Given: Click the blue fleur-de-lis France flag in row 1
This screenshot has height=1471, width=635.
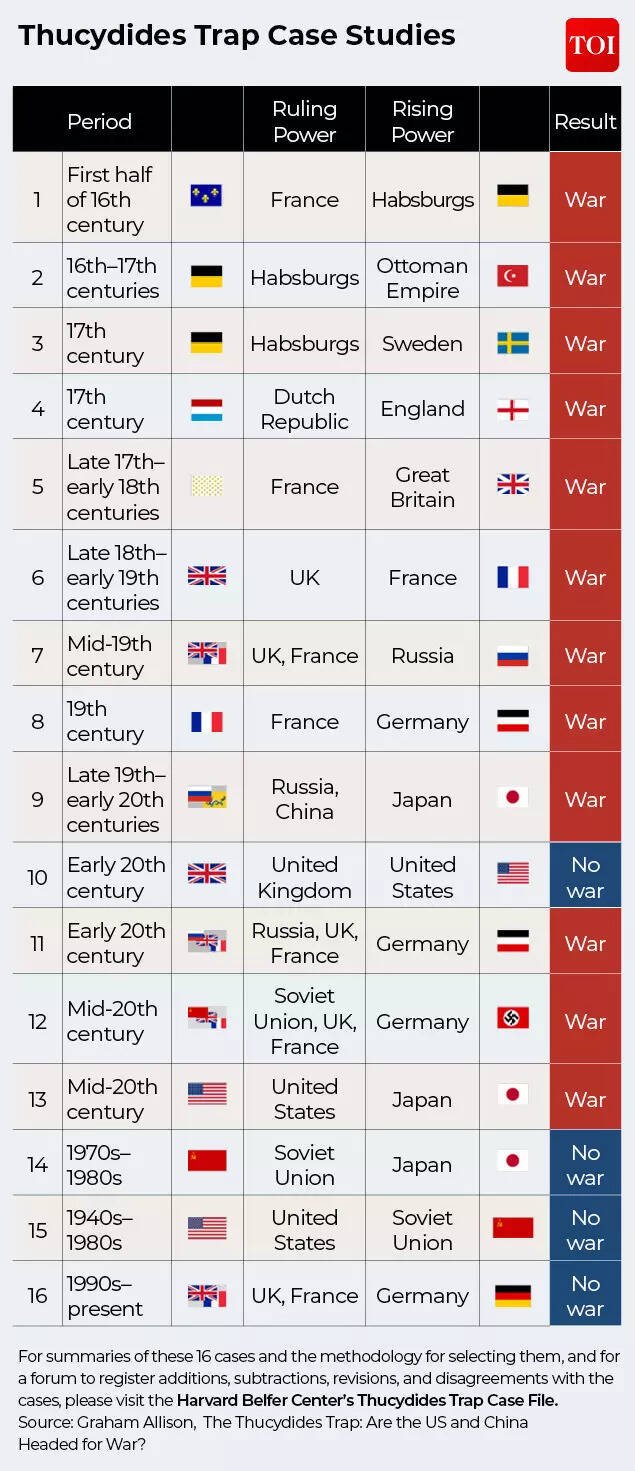Looking at the screenshot, I should [207, 196].
